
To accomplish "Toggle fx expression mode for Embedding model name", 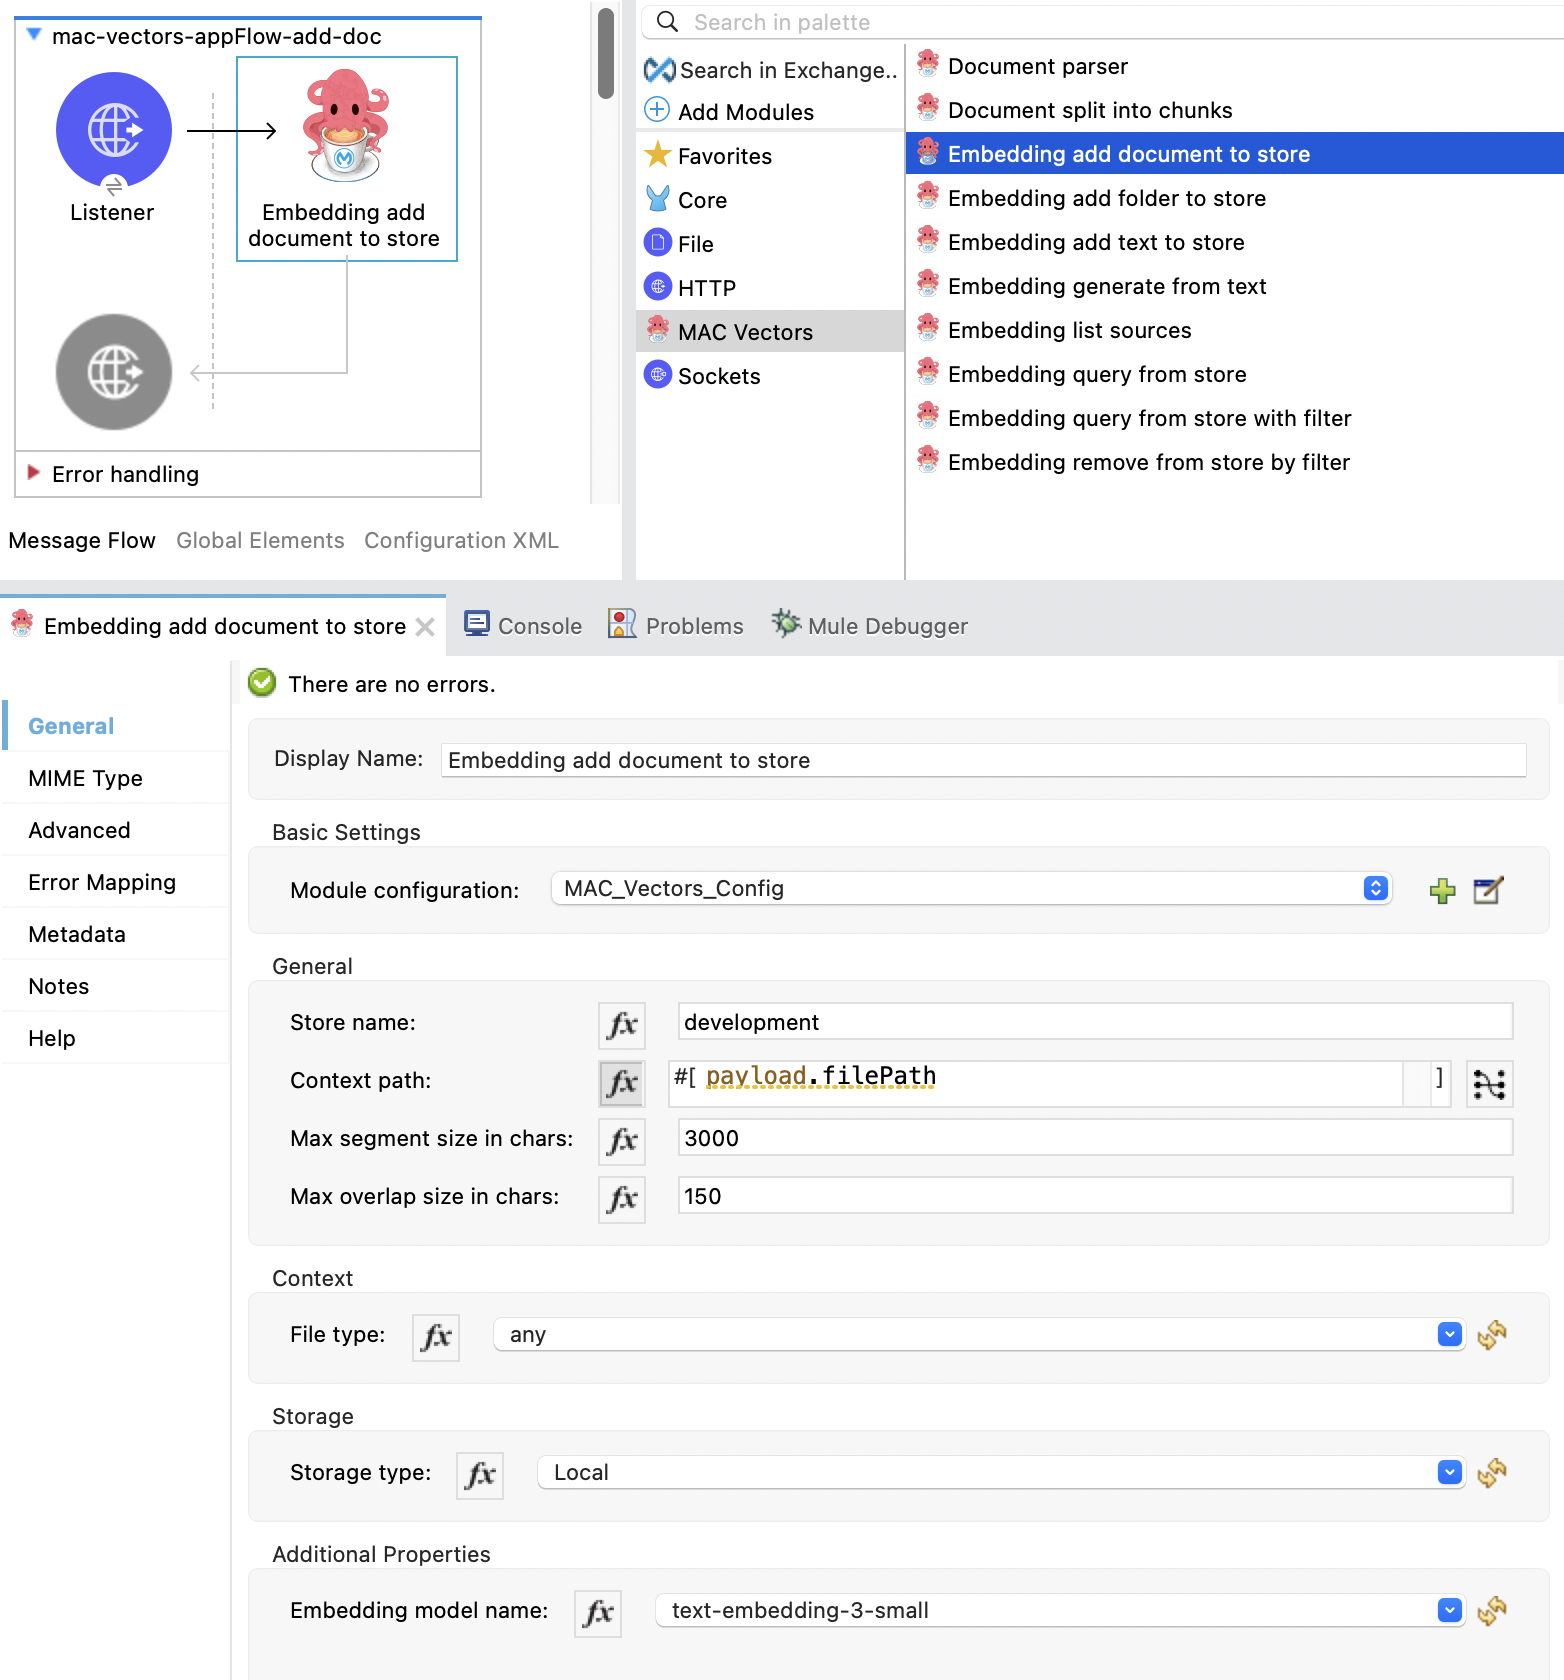I will coord(598,1613).
